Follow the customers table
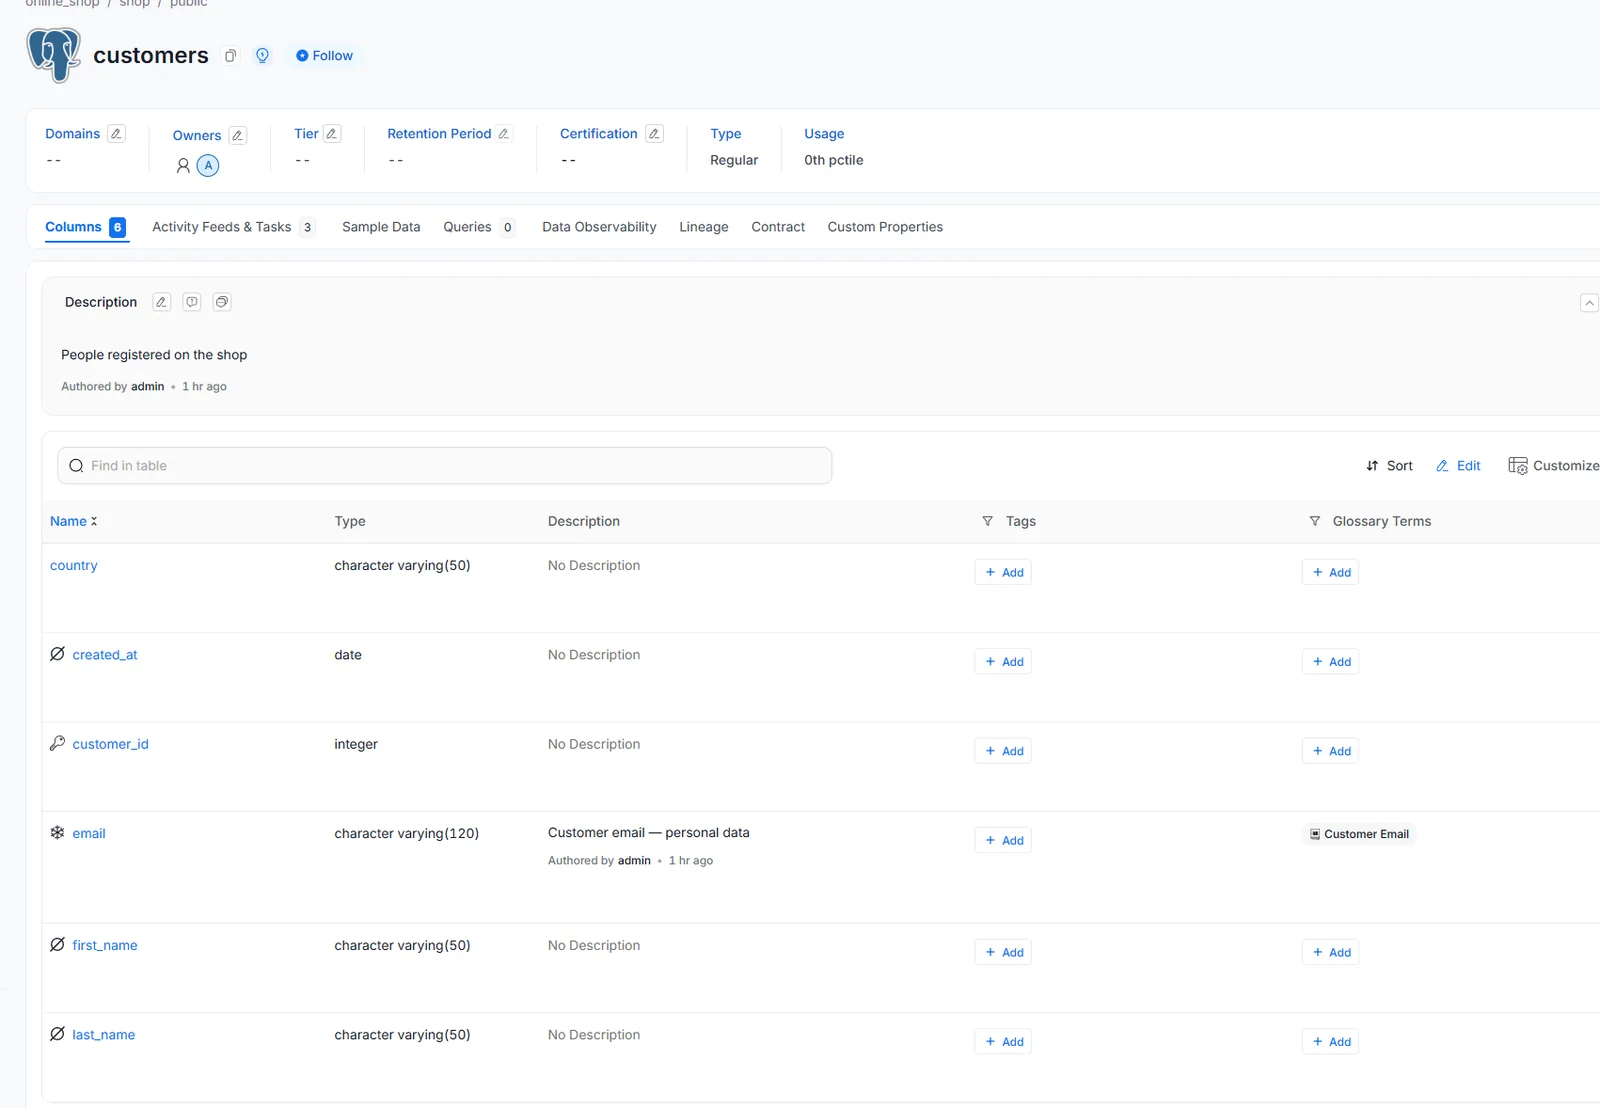Viewport: 1600px width, 1108px height. [324, 56]
